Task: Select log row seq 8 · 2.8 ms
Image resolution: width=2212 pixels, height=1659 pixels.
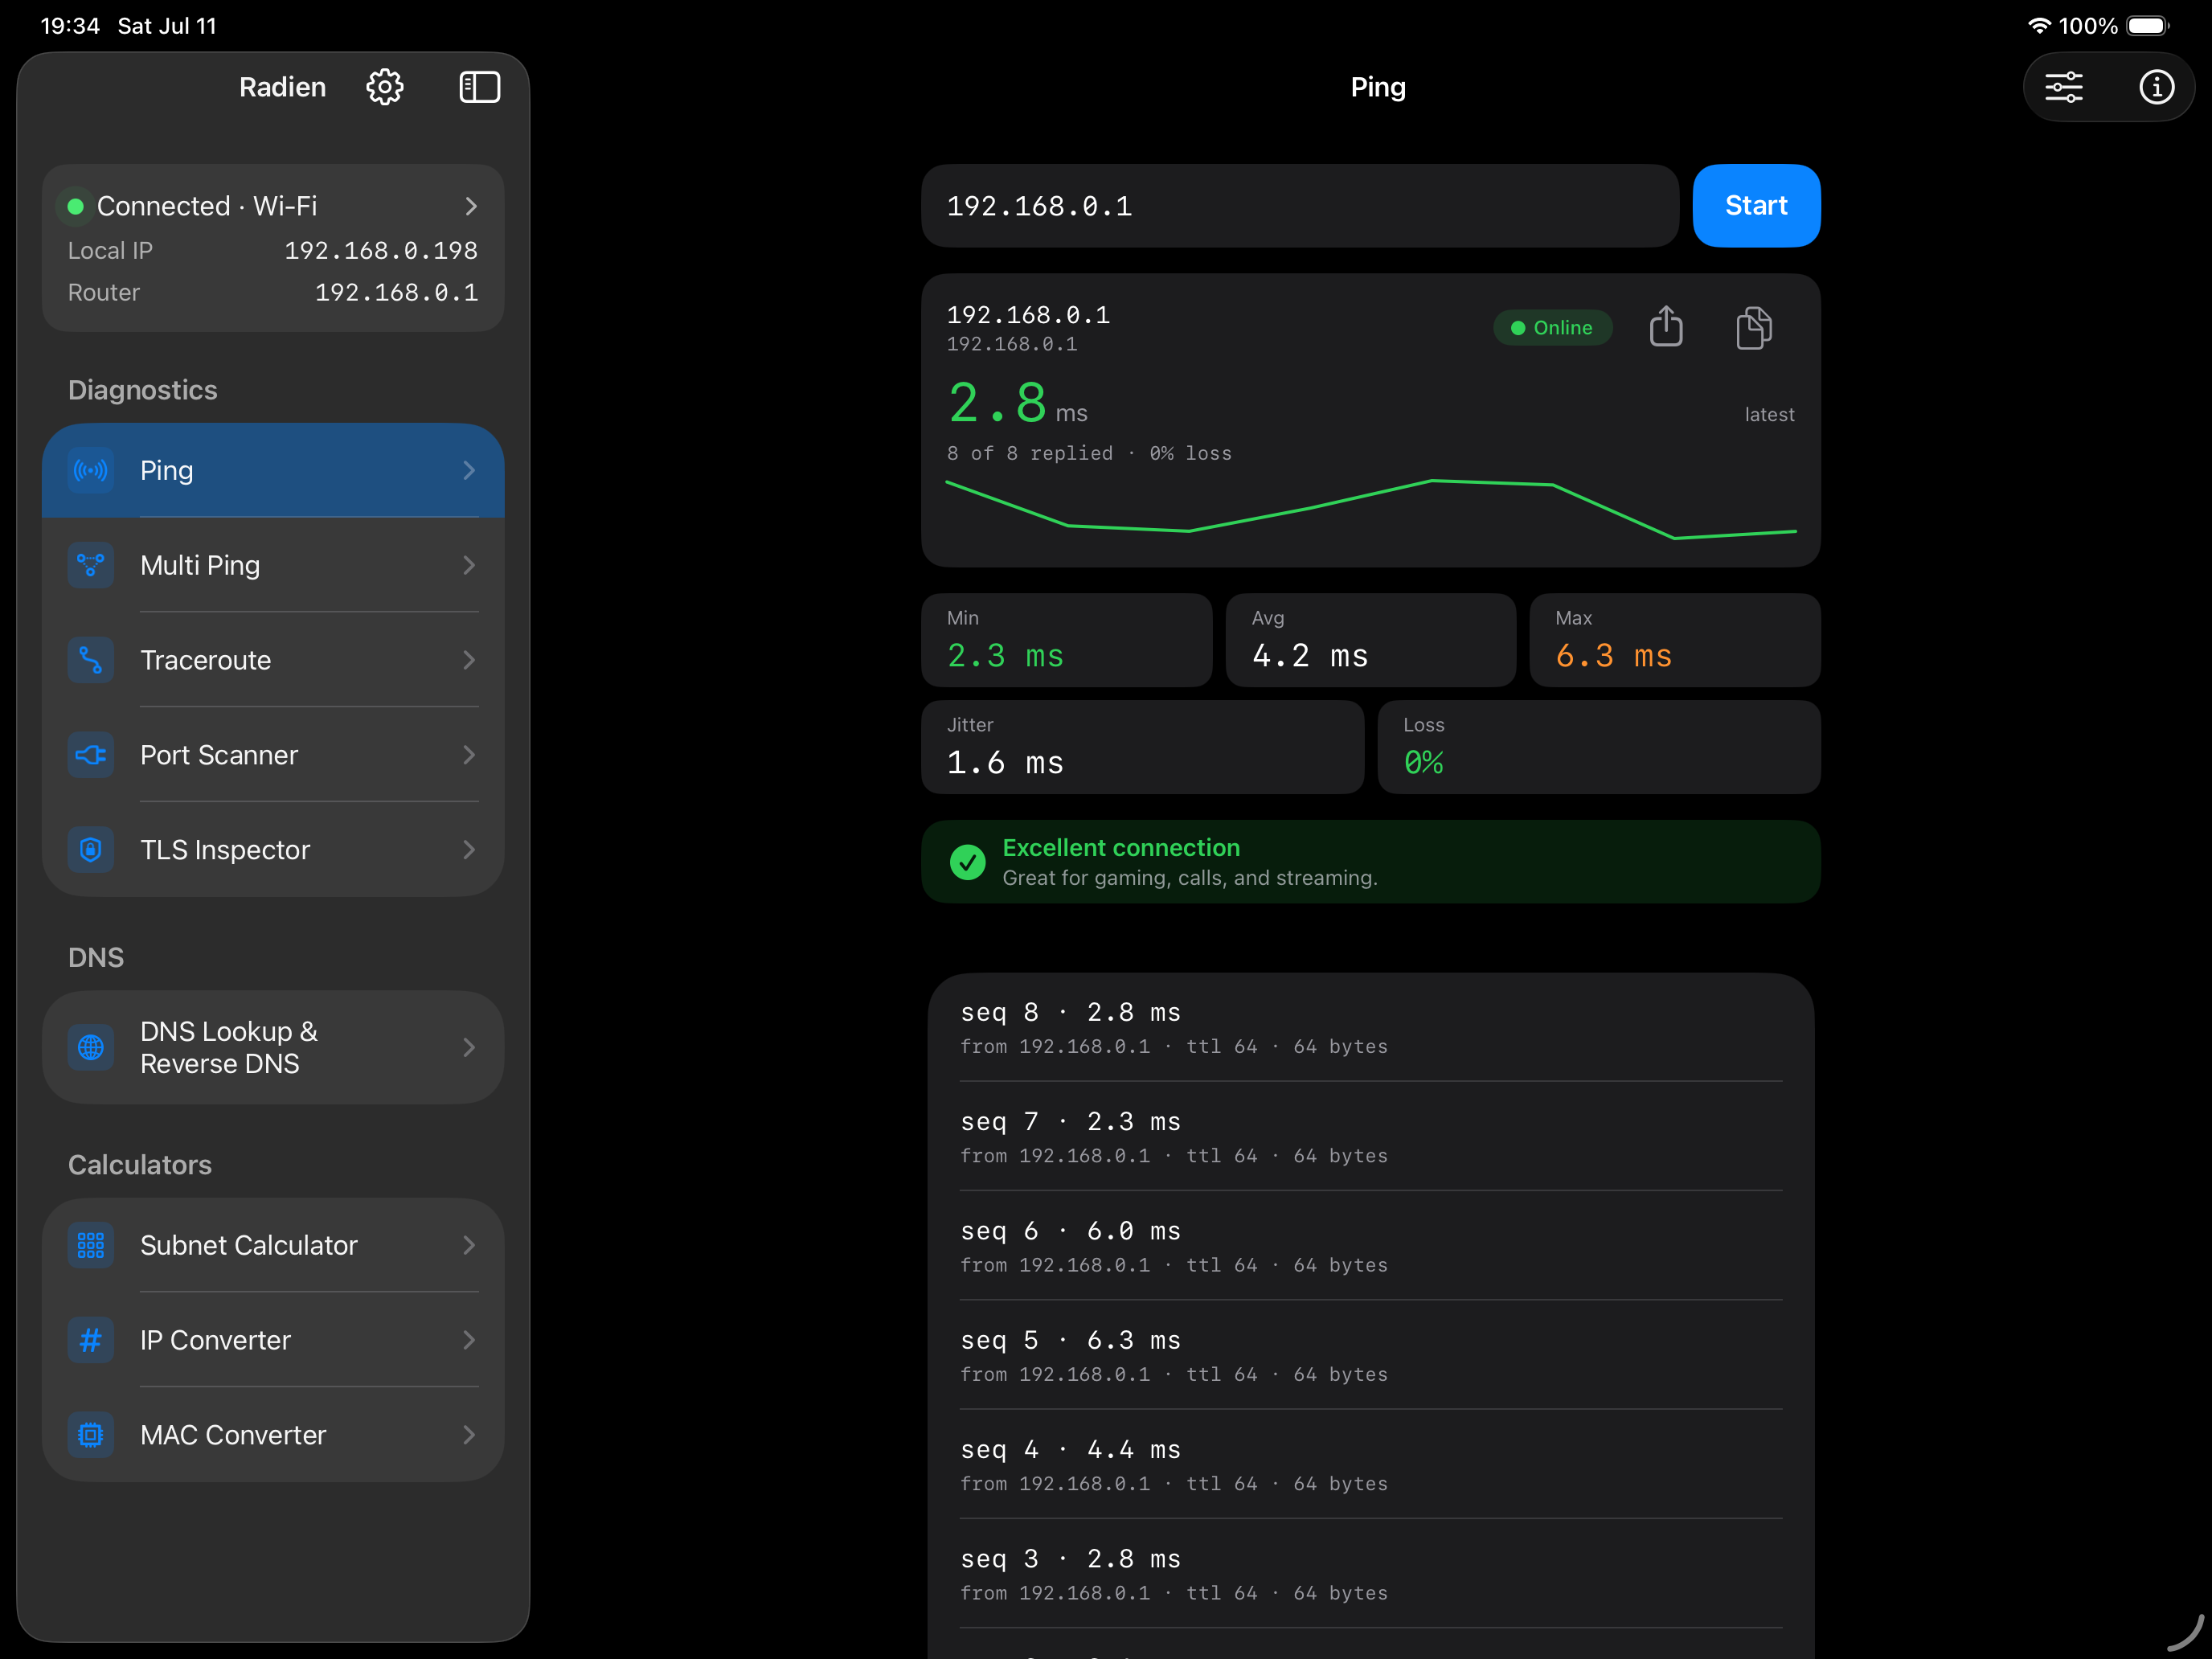Action: (1370, 1027)
